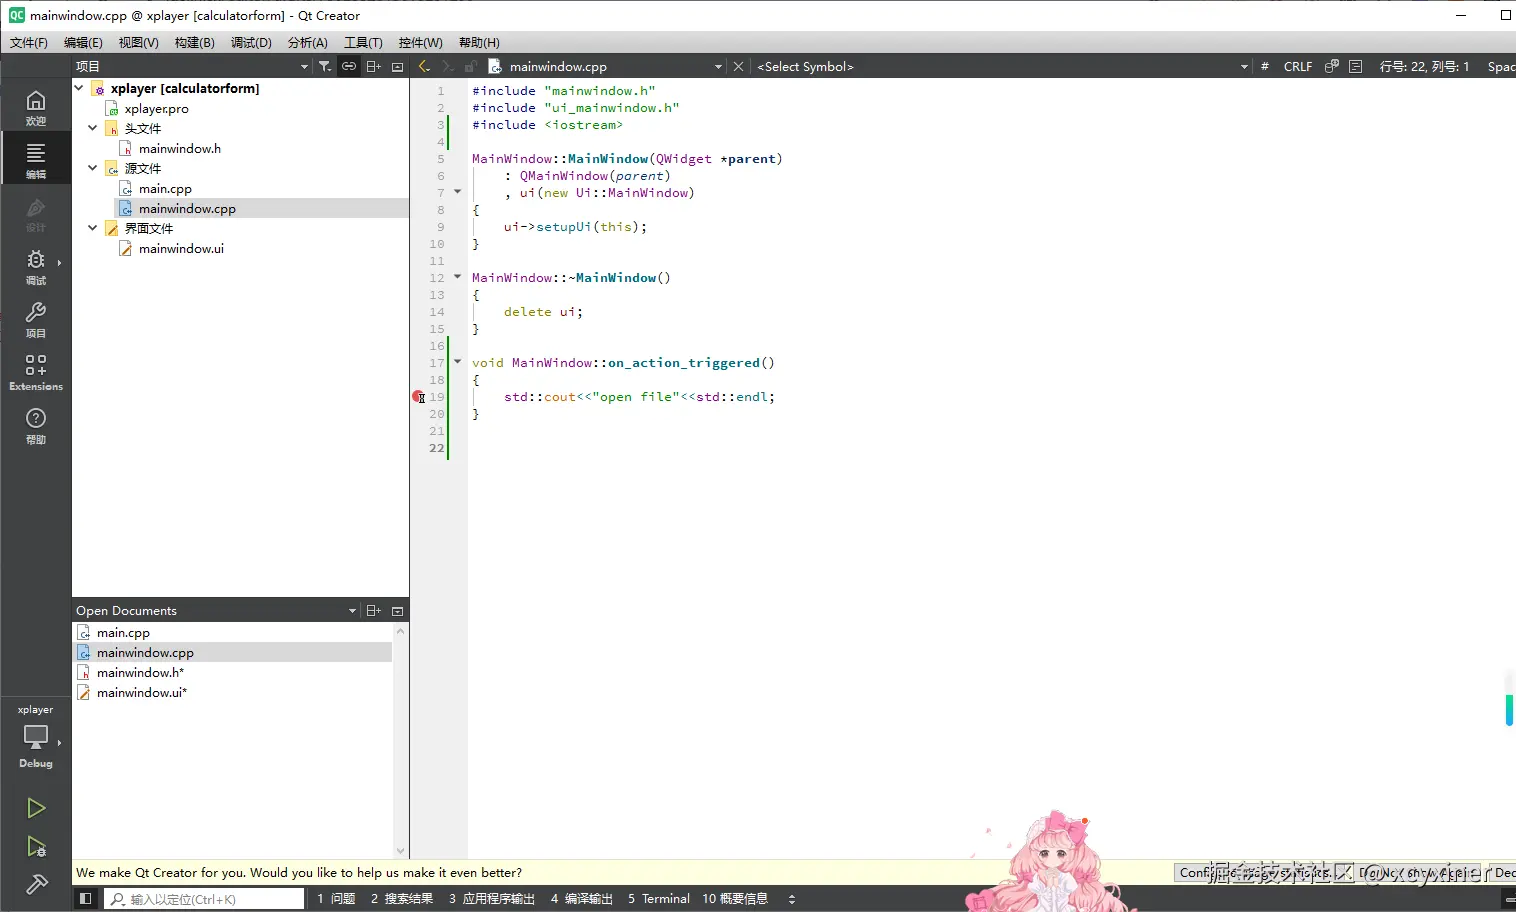Click the 视图(V) menu
The height and width of the screenshot is (912, 1516).
(138, 42)
